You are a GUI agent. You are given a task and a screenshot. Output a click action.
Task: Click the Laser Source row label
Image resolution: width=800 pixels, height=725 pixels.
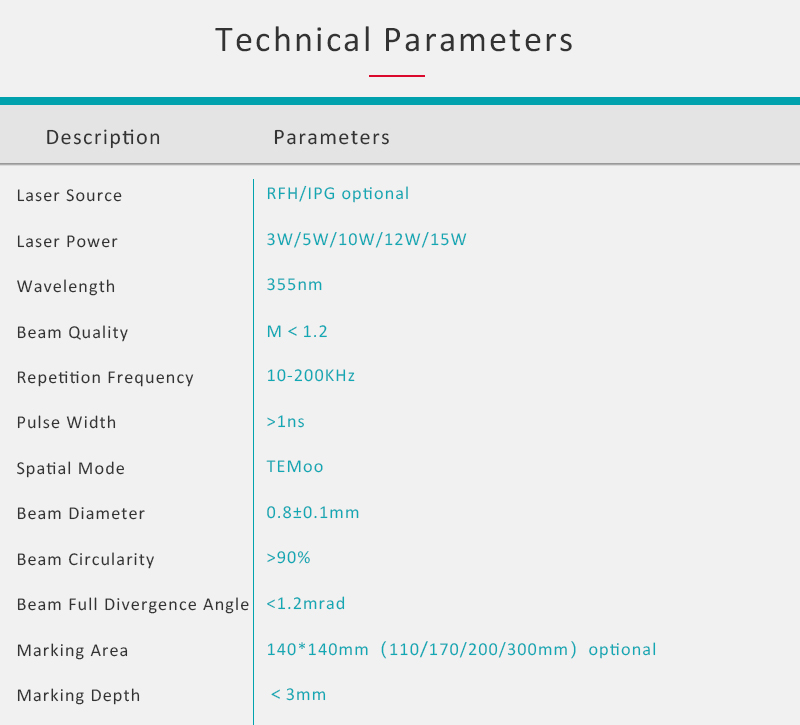tap(69, 195)
